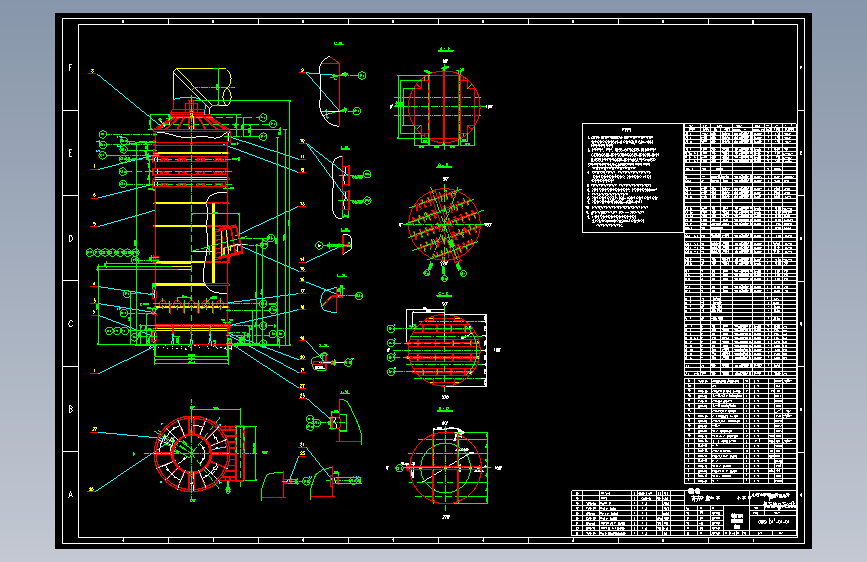
Task: Select the circular section with diagonal hatched grid
Action: [x=445, y=224]
